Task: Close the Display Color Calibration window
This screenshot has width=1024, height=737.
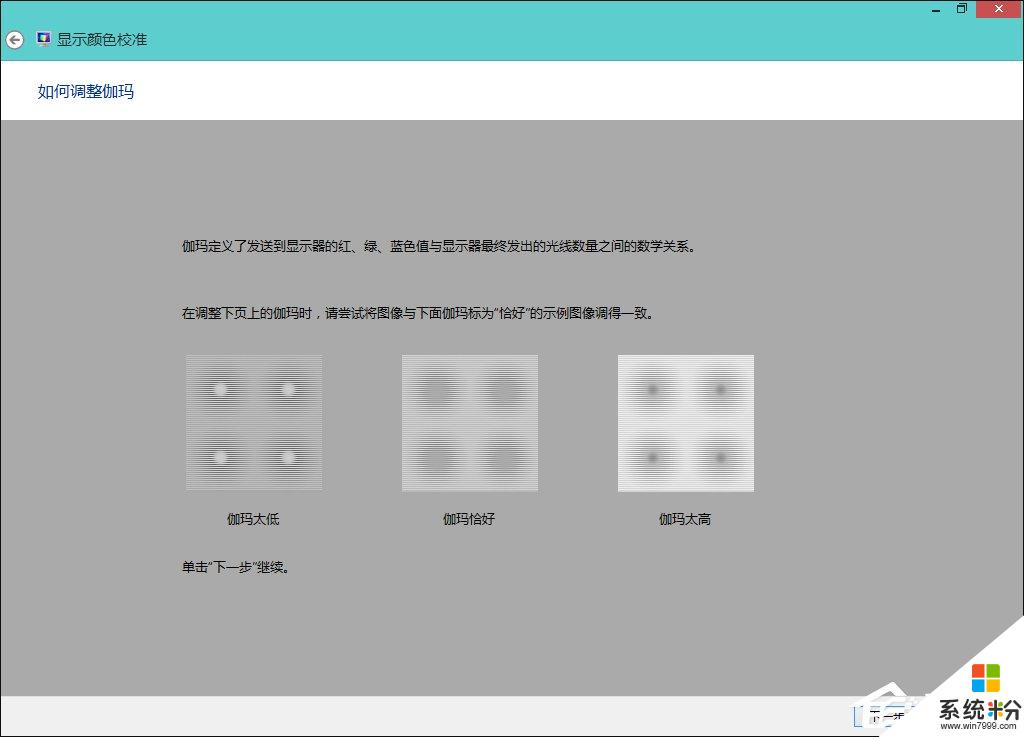Action: tap(997, 8)
